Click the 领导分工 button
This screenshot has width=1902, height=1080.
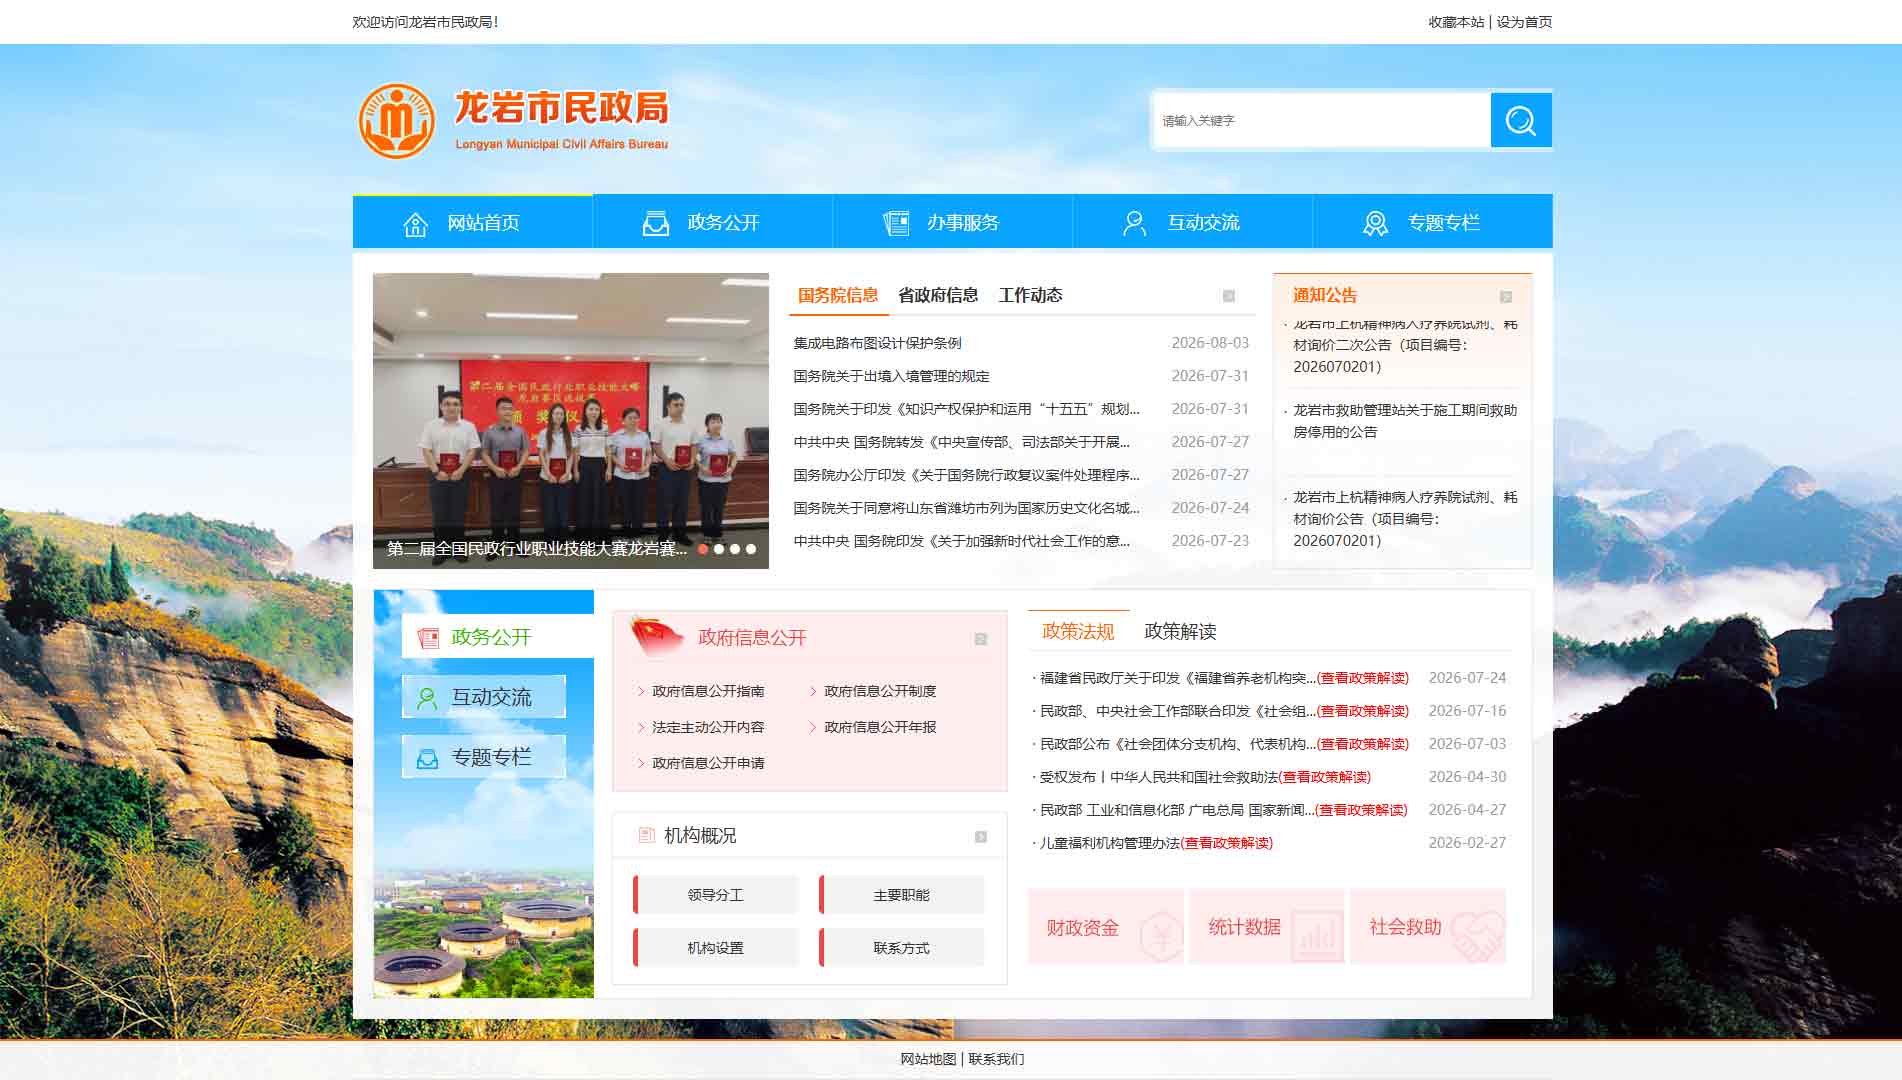click(715, 895)
